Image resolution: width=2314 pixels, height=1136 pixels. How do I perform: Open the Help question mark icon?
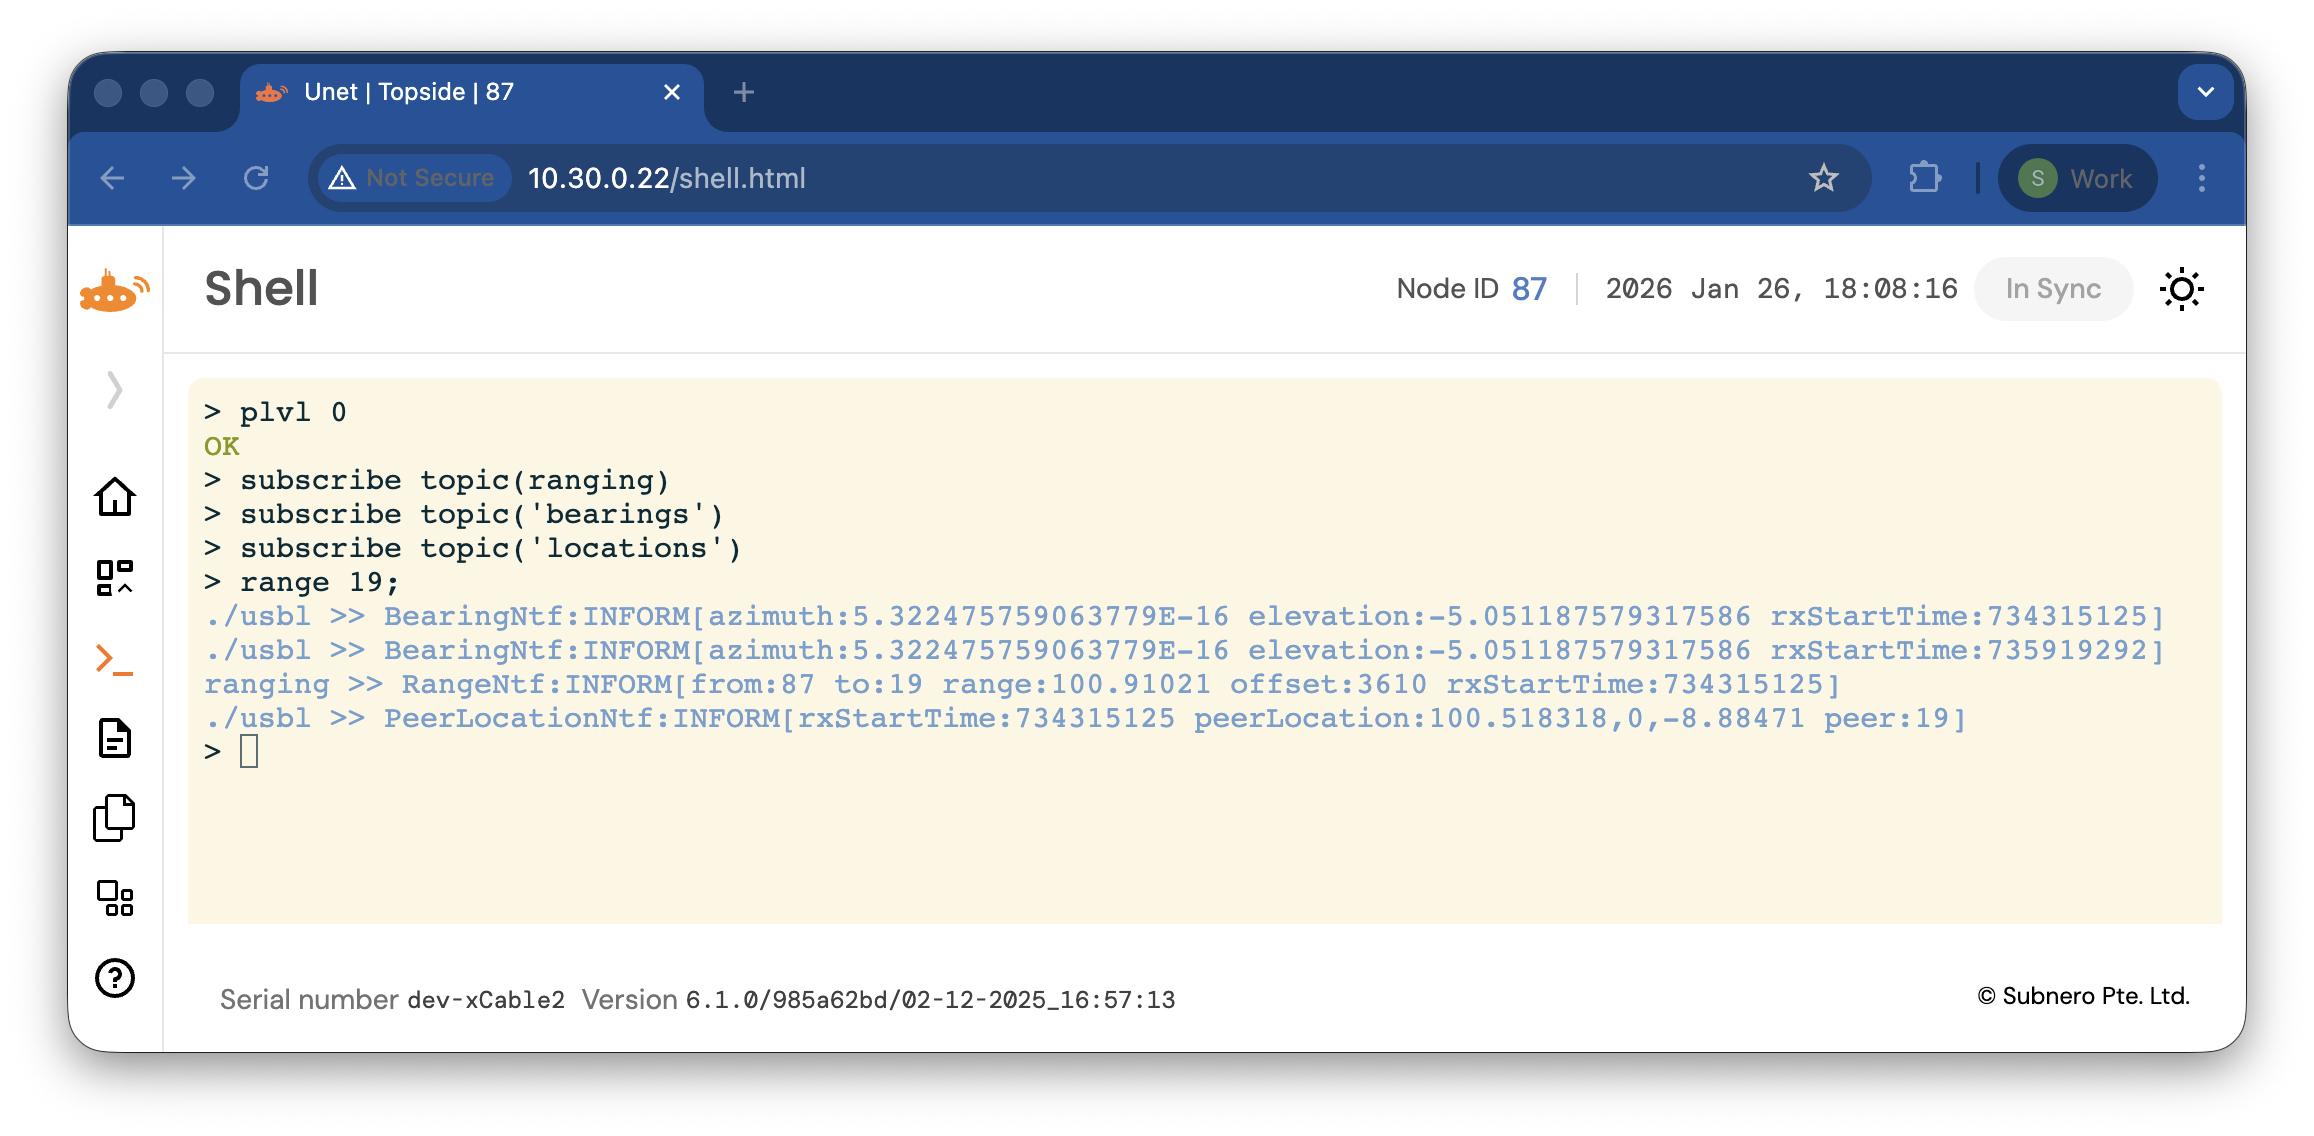click(115, 978)
